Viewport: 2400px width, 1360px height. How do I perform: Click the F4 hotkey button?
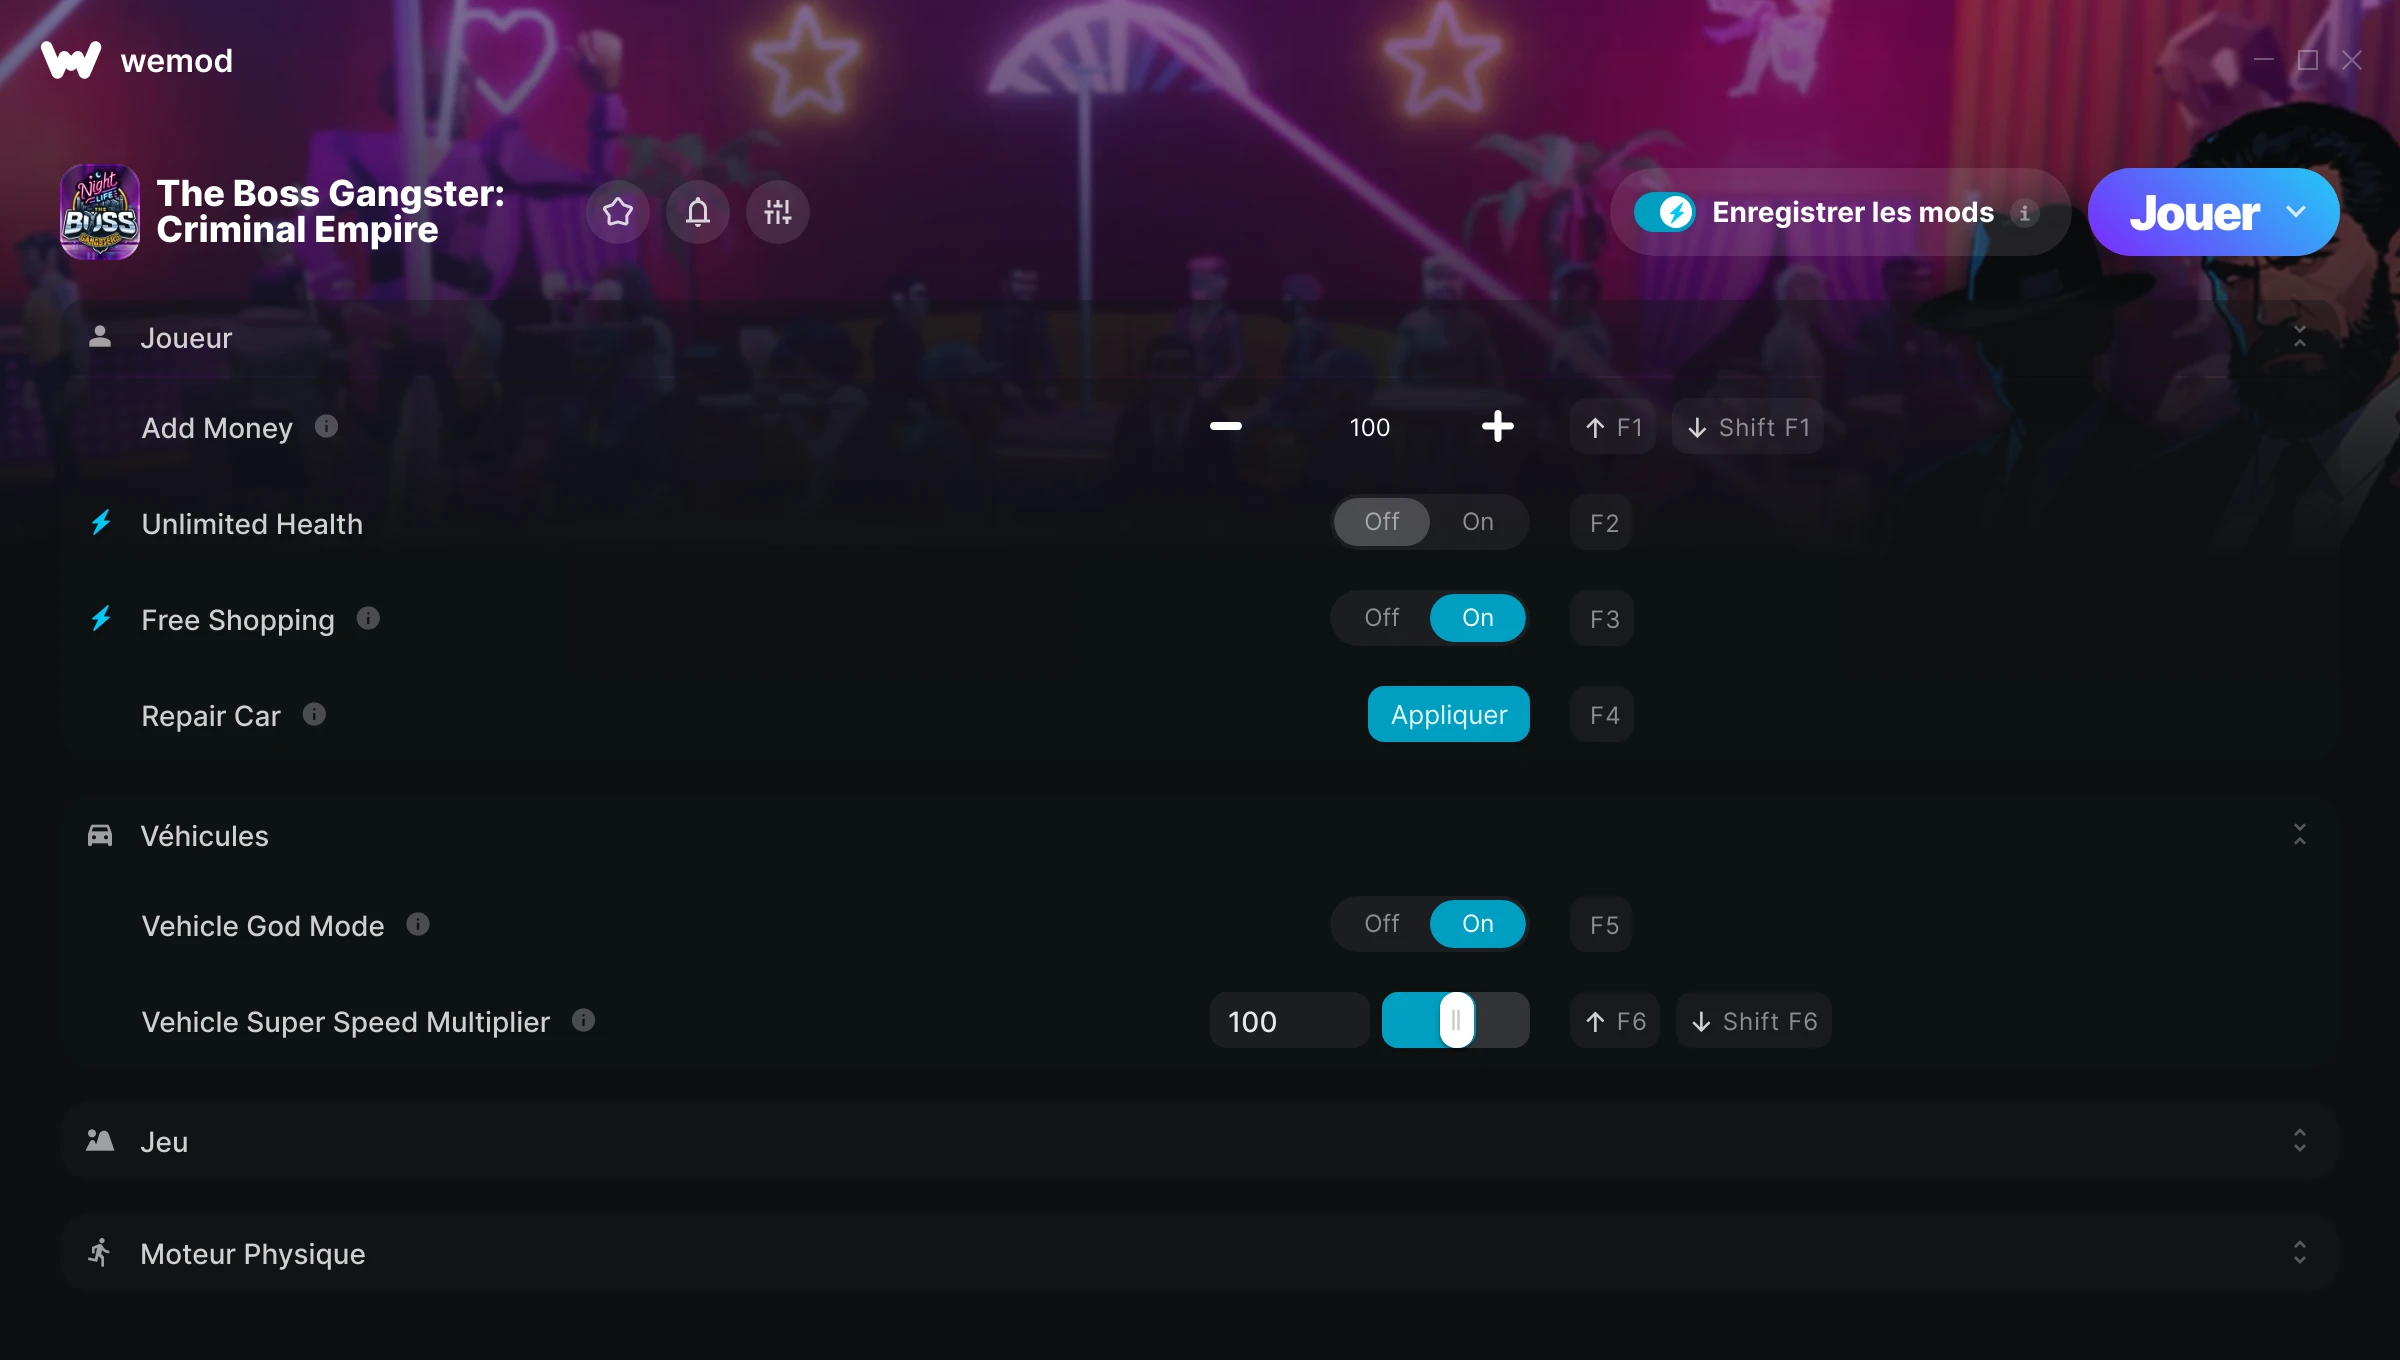[x=1603, y=715]
